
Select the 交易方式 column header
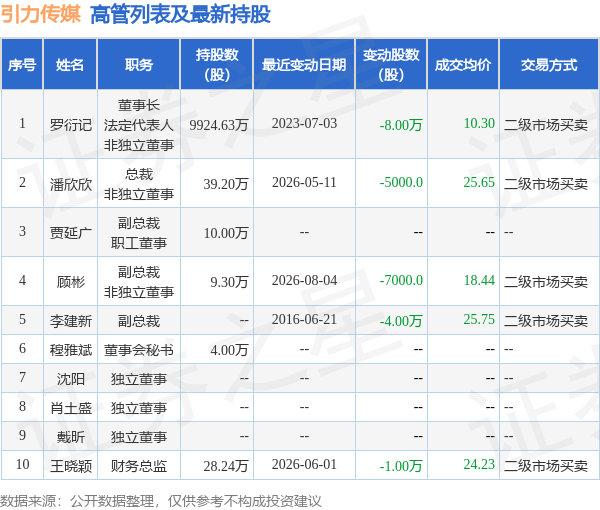tap(549, 65)
